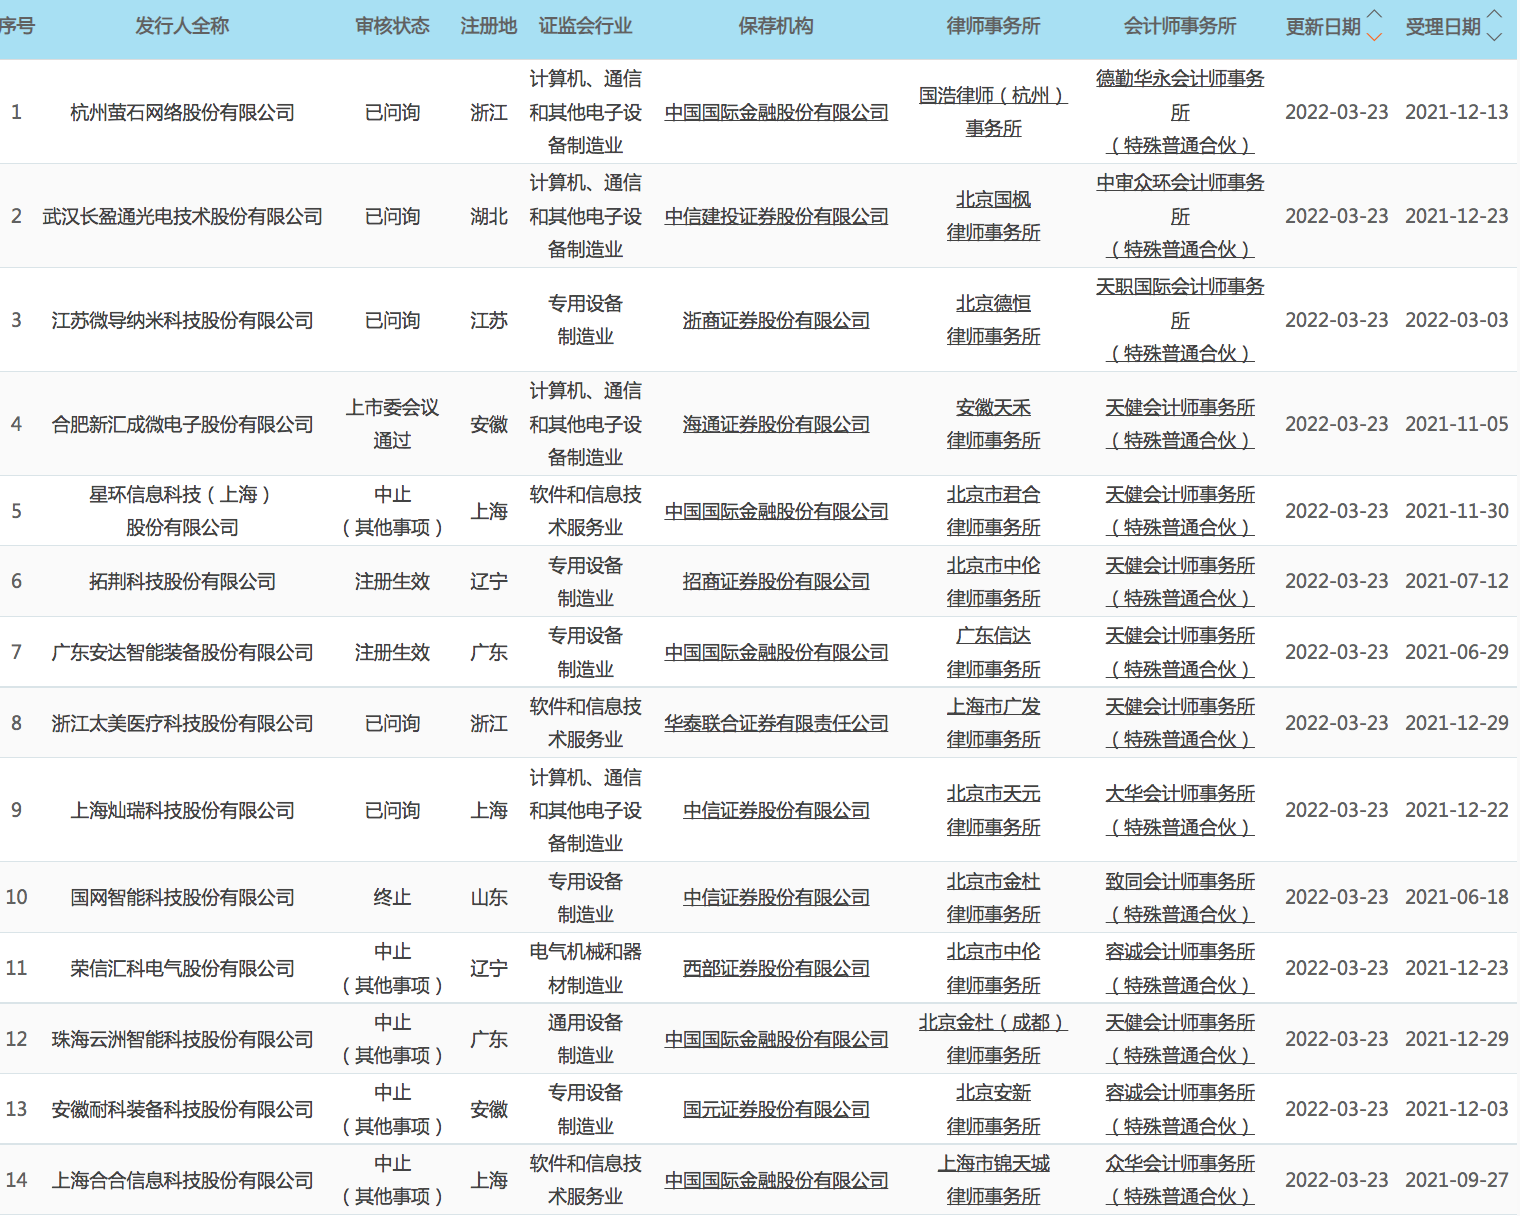Open 广东信达律师事务所 link
This screenshot has height=1216, width=1520.
click(x=993, y=652)
